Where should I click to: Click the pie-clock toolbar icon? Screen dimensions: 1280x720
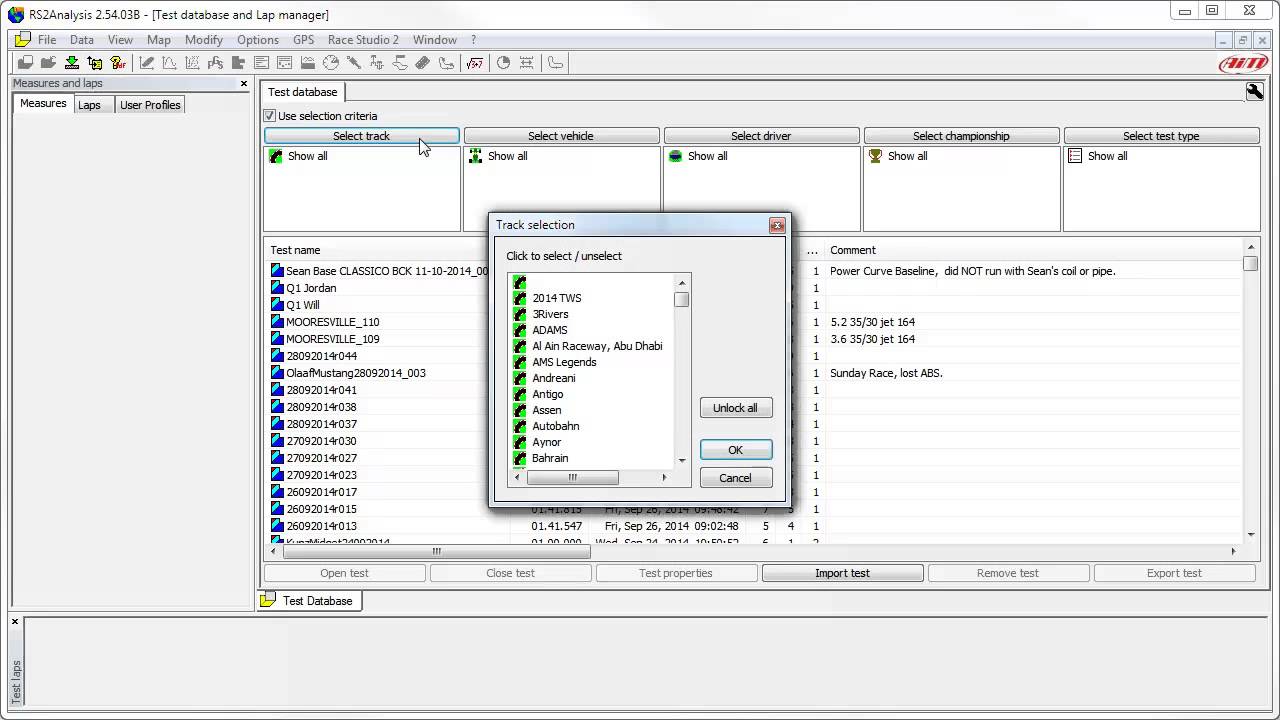tap(503, 62)
